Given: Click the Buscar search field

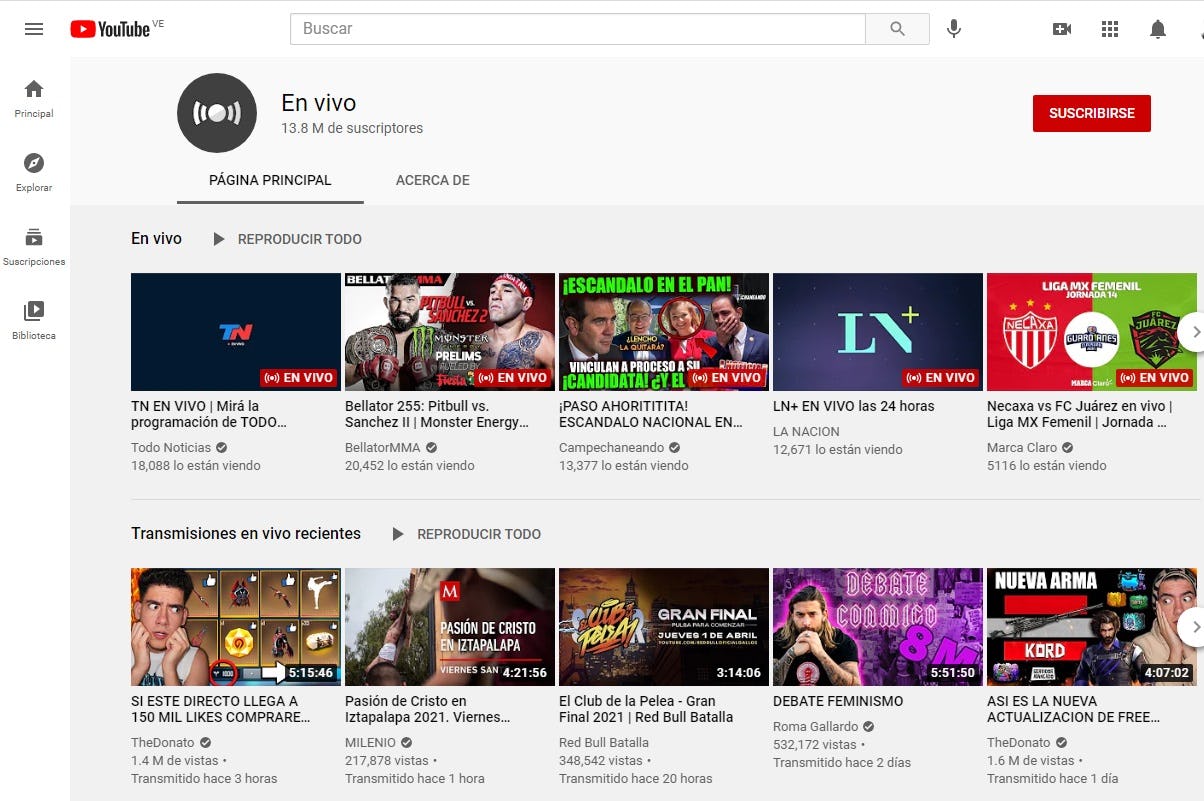Looking at the screenshot, I should [x=577, y=29].
